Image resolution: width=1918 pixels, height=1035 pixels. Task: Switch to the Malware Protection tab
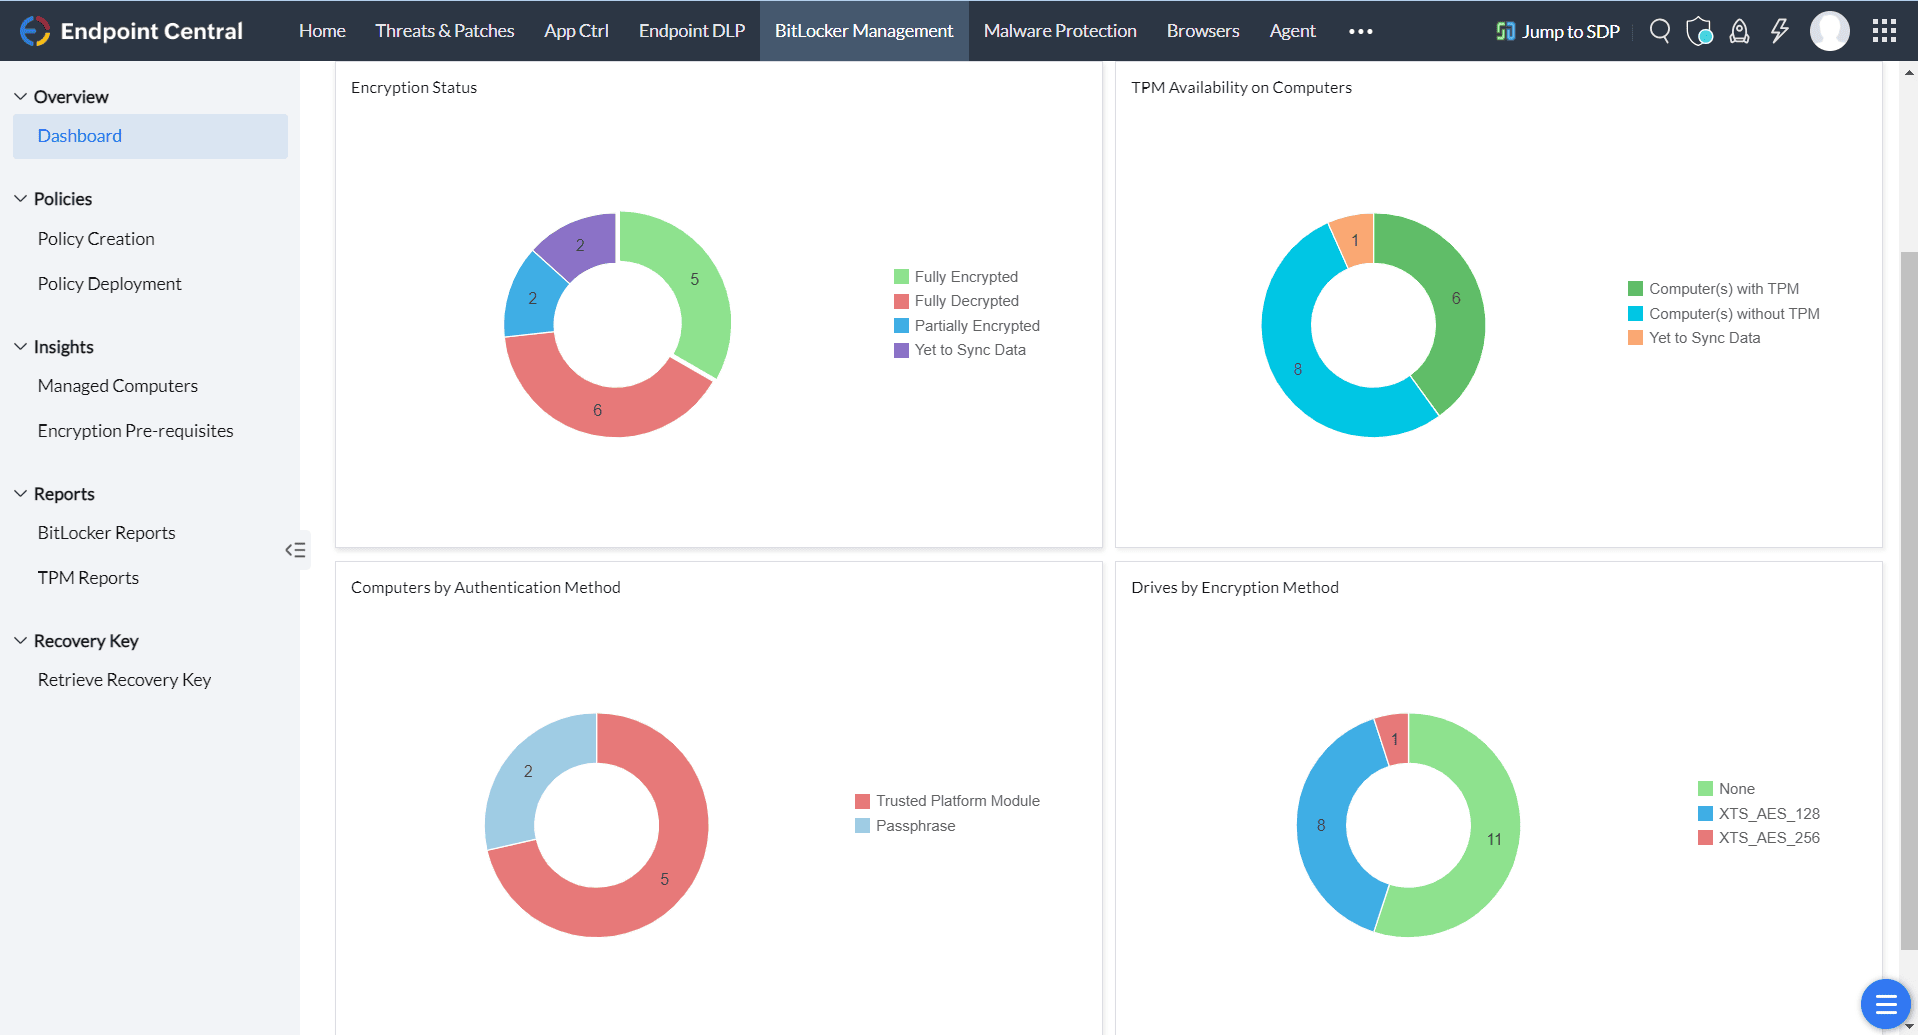[x=1060, y=30]
